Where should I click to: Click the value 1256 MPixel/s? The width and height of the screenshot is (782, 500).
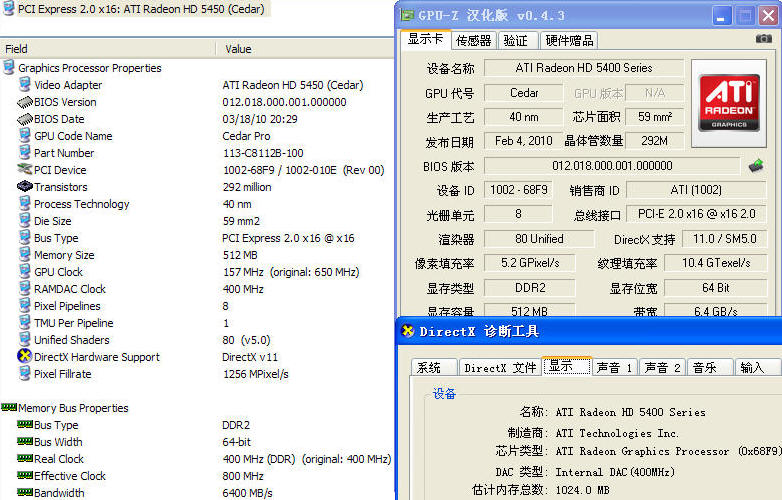(x=255, y=374)
